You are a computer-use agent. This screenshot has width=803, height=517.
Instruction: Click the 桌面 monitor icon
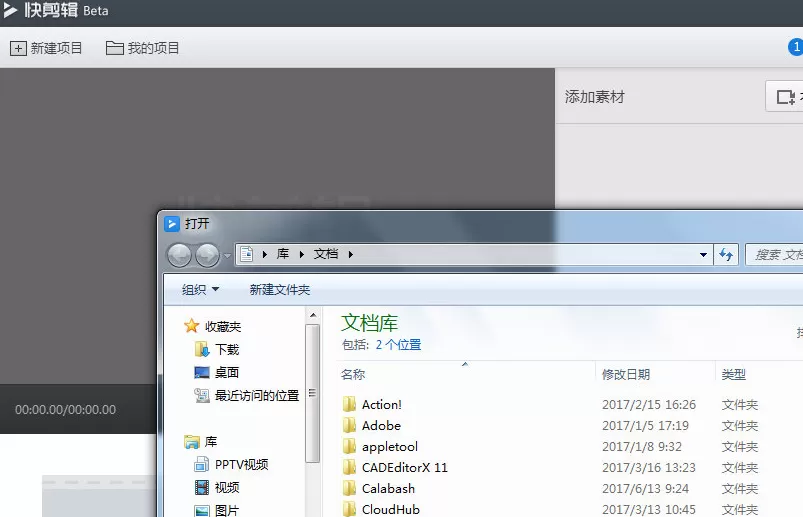[x=202, y=373]
